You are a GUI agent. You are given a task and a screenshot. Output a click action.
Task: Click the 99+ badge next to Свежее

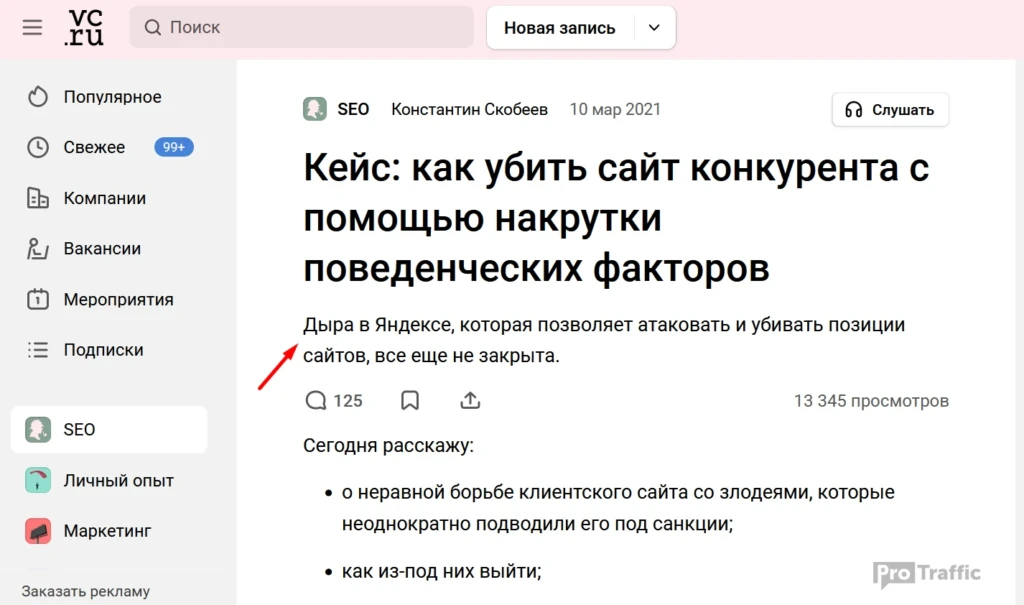pyautogui.click(x=174, y=147)
